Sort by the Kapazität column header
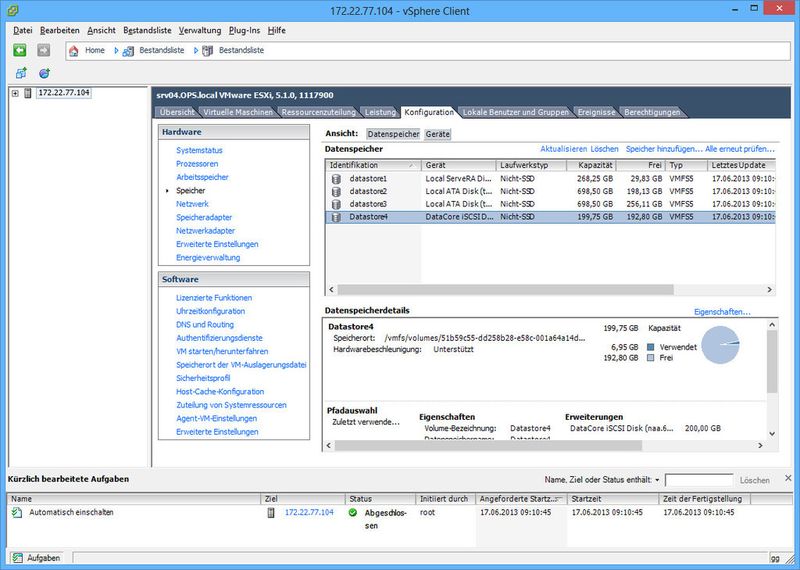Image resolution: width=800 pixels, height=570 pixels. coord(591,165)
